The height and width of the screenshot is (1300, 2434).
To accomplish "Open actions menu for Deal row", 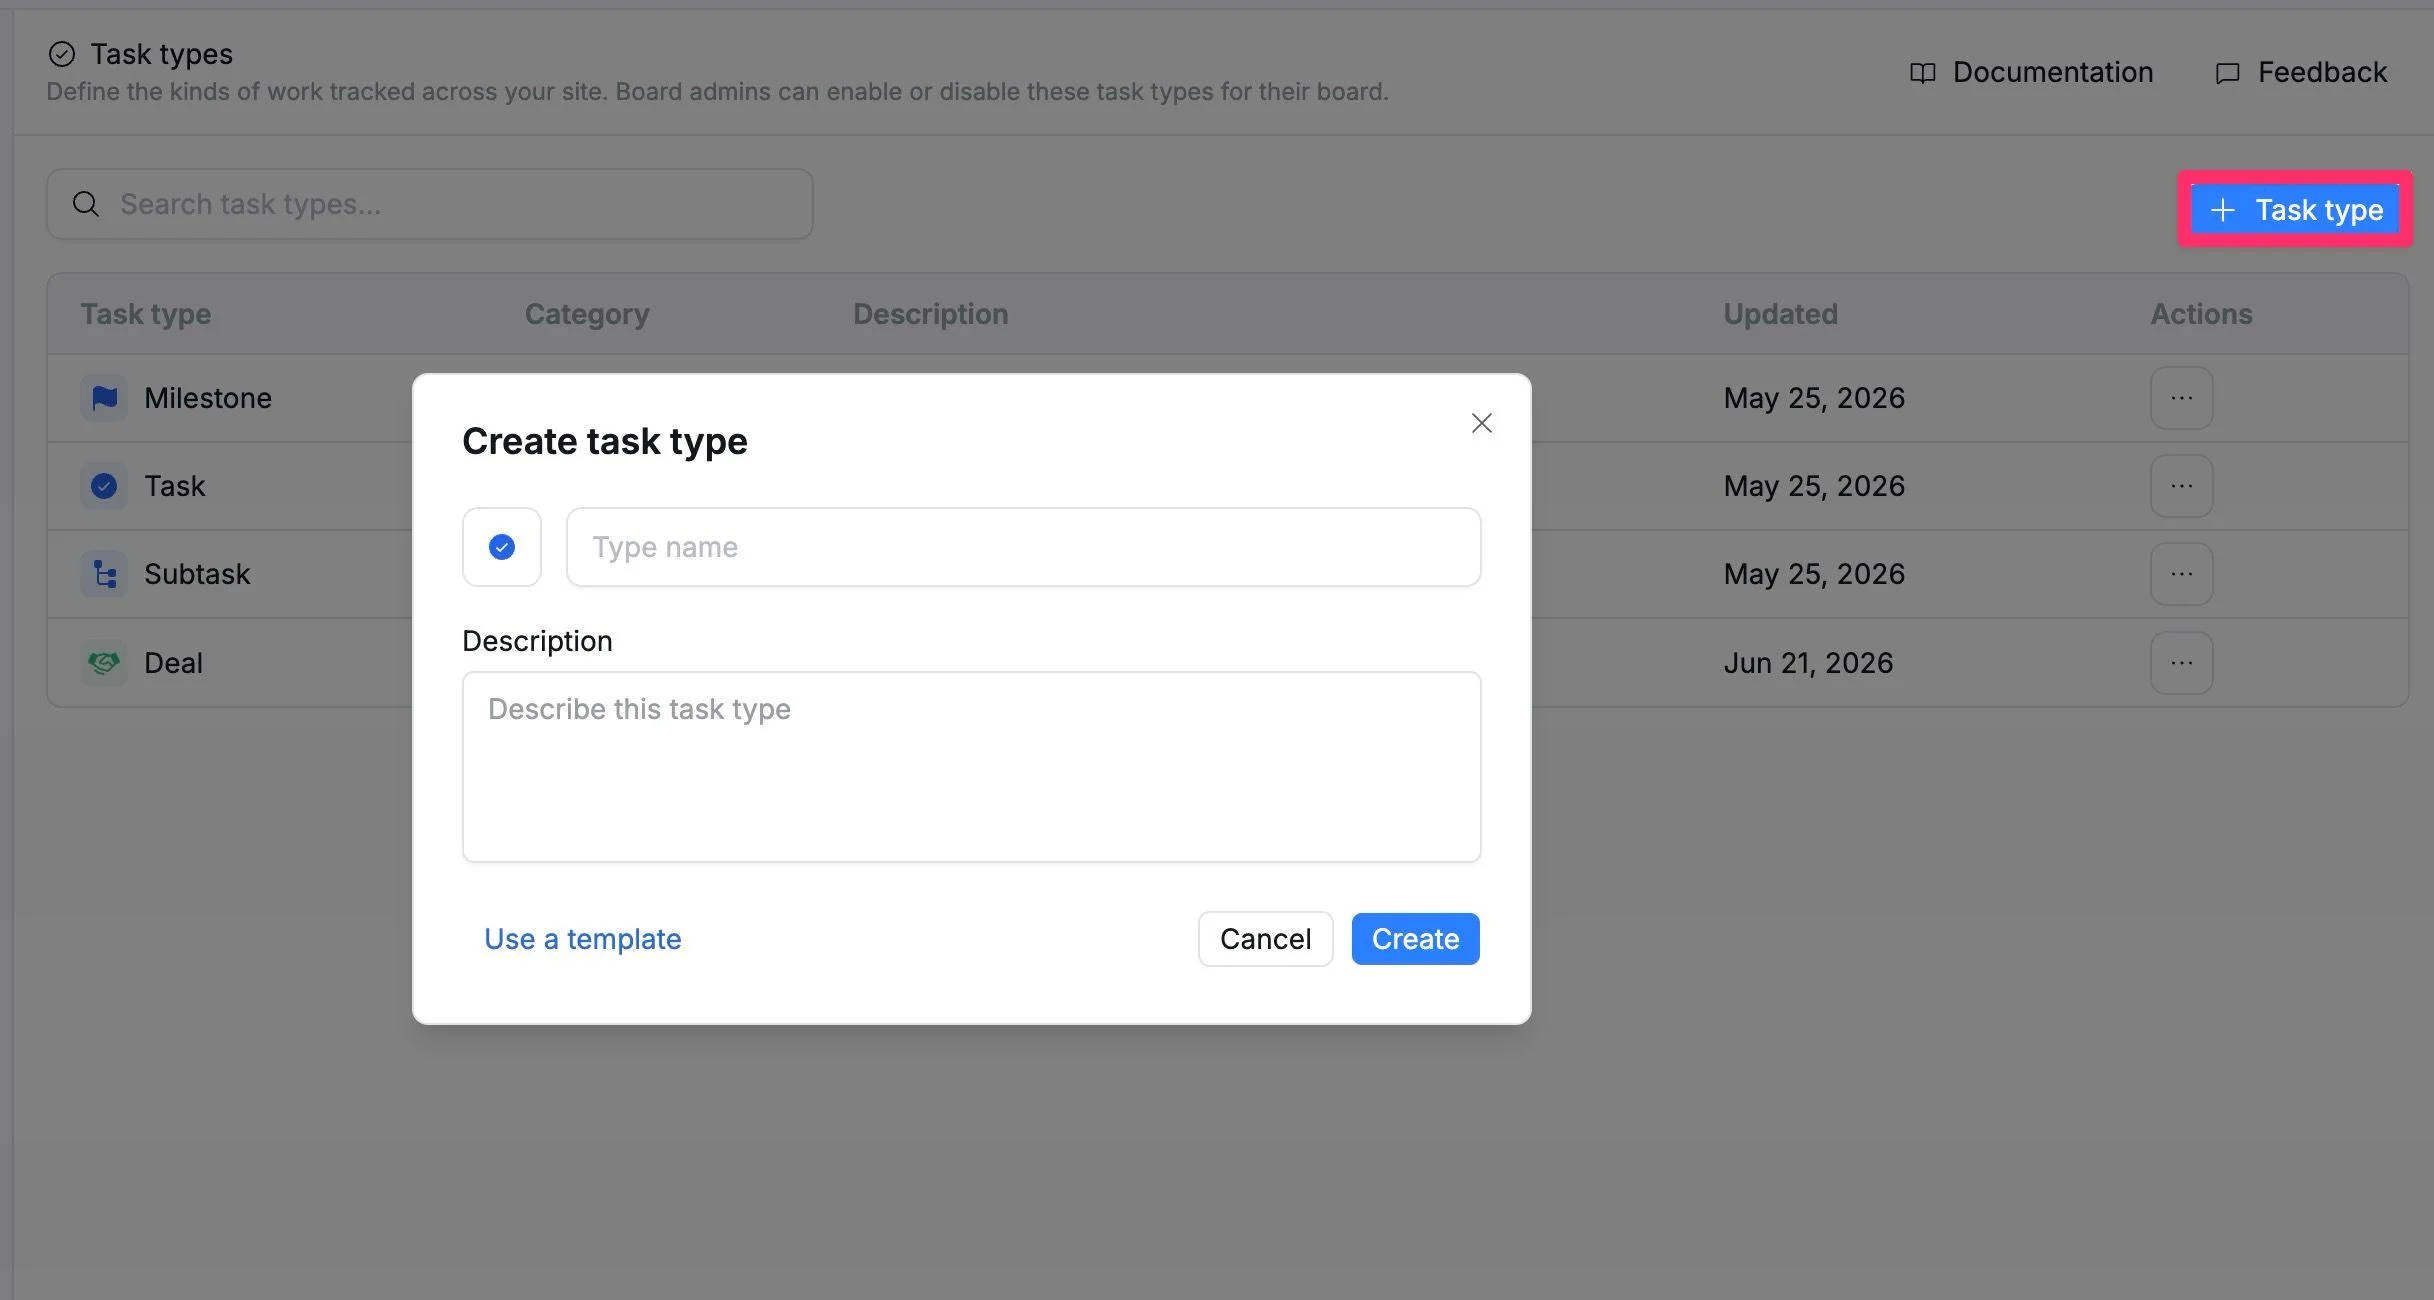I will [2181, 663].
